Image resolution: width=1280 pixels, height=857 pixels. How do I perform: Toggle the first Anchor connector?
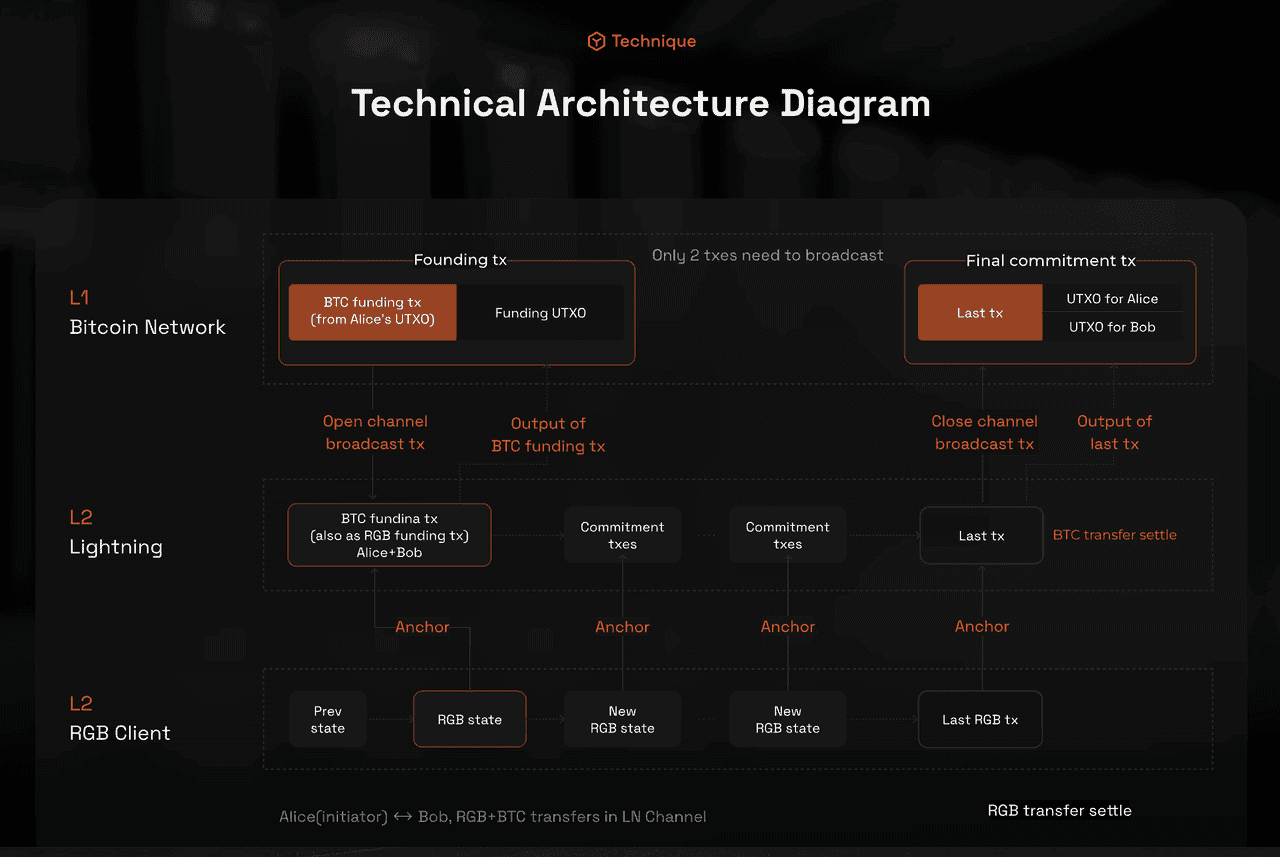tap(422, 627)
